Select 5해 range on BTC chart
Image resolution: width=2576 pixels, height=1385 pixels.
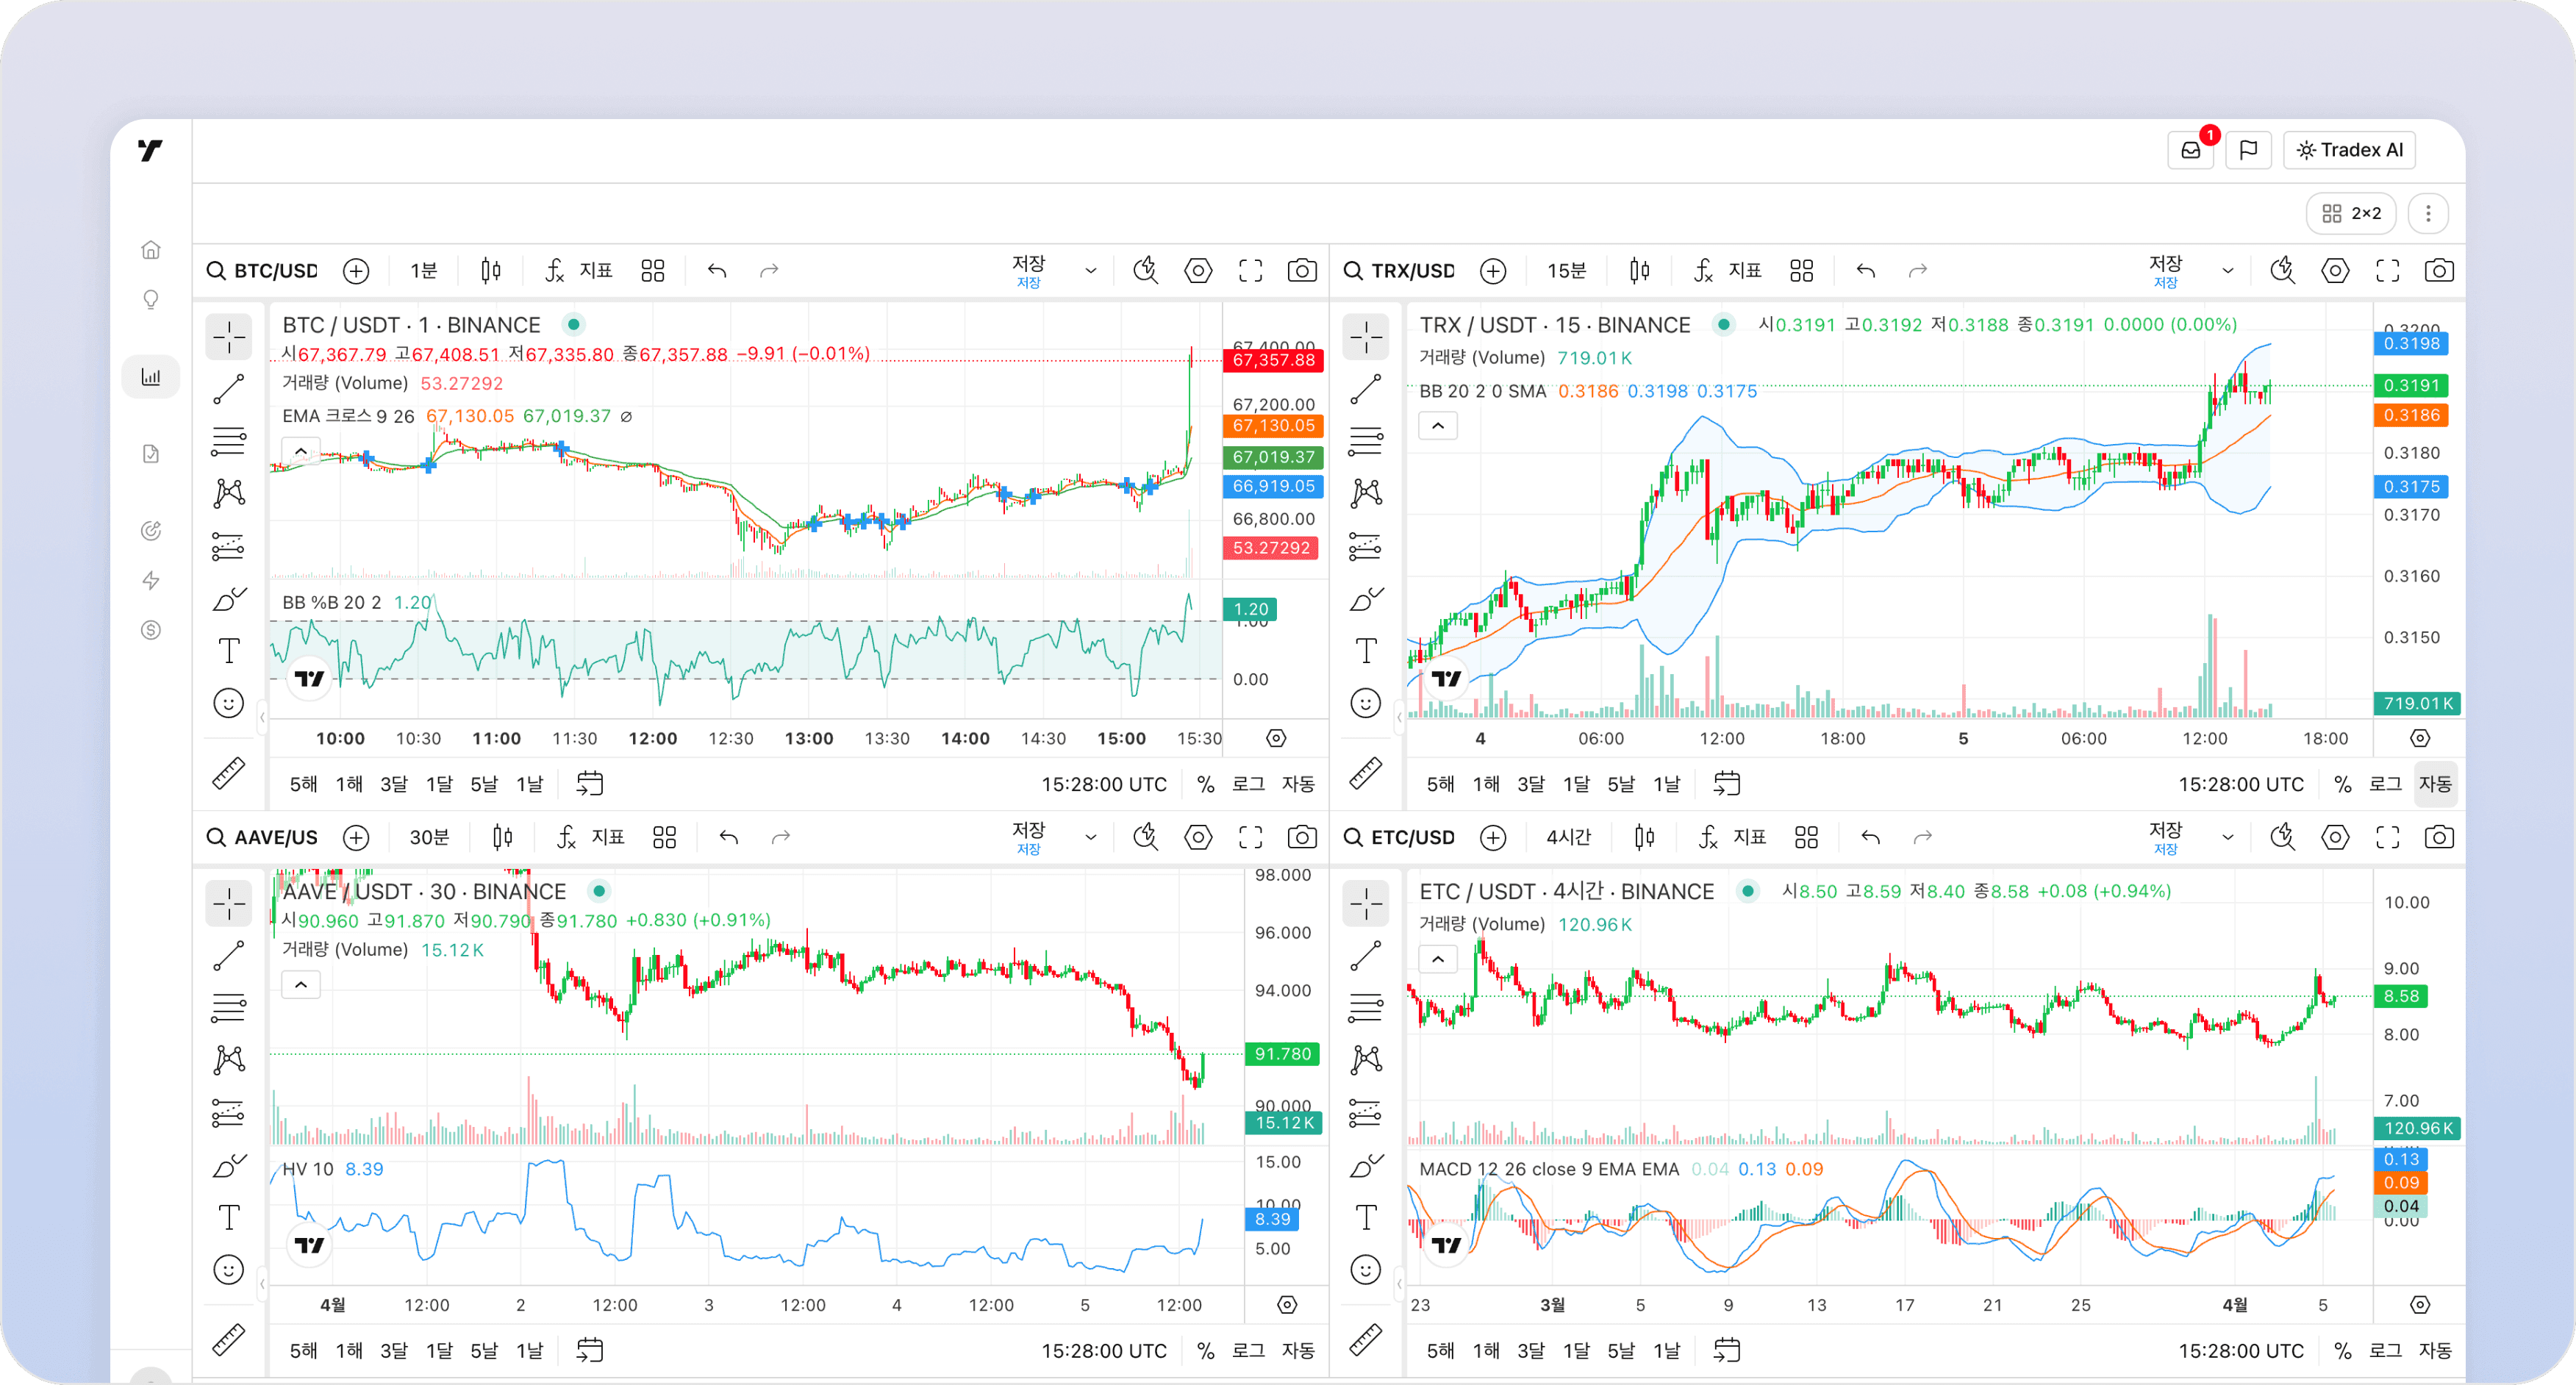[x=304, y=784]
